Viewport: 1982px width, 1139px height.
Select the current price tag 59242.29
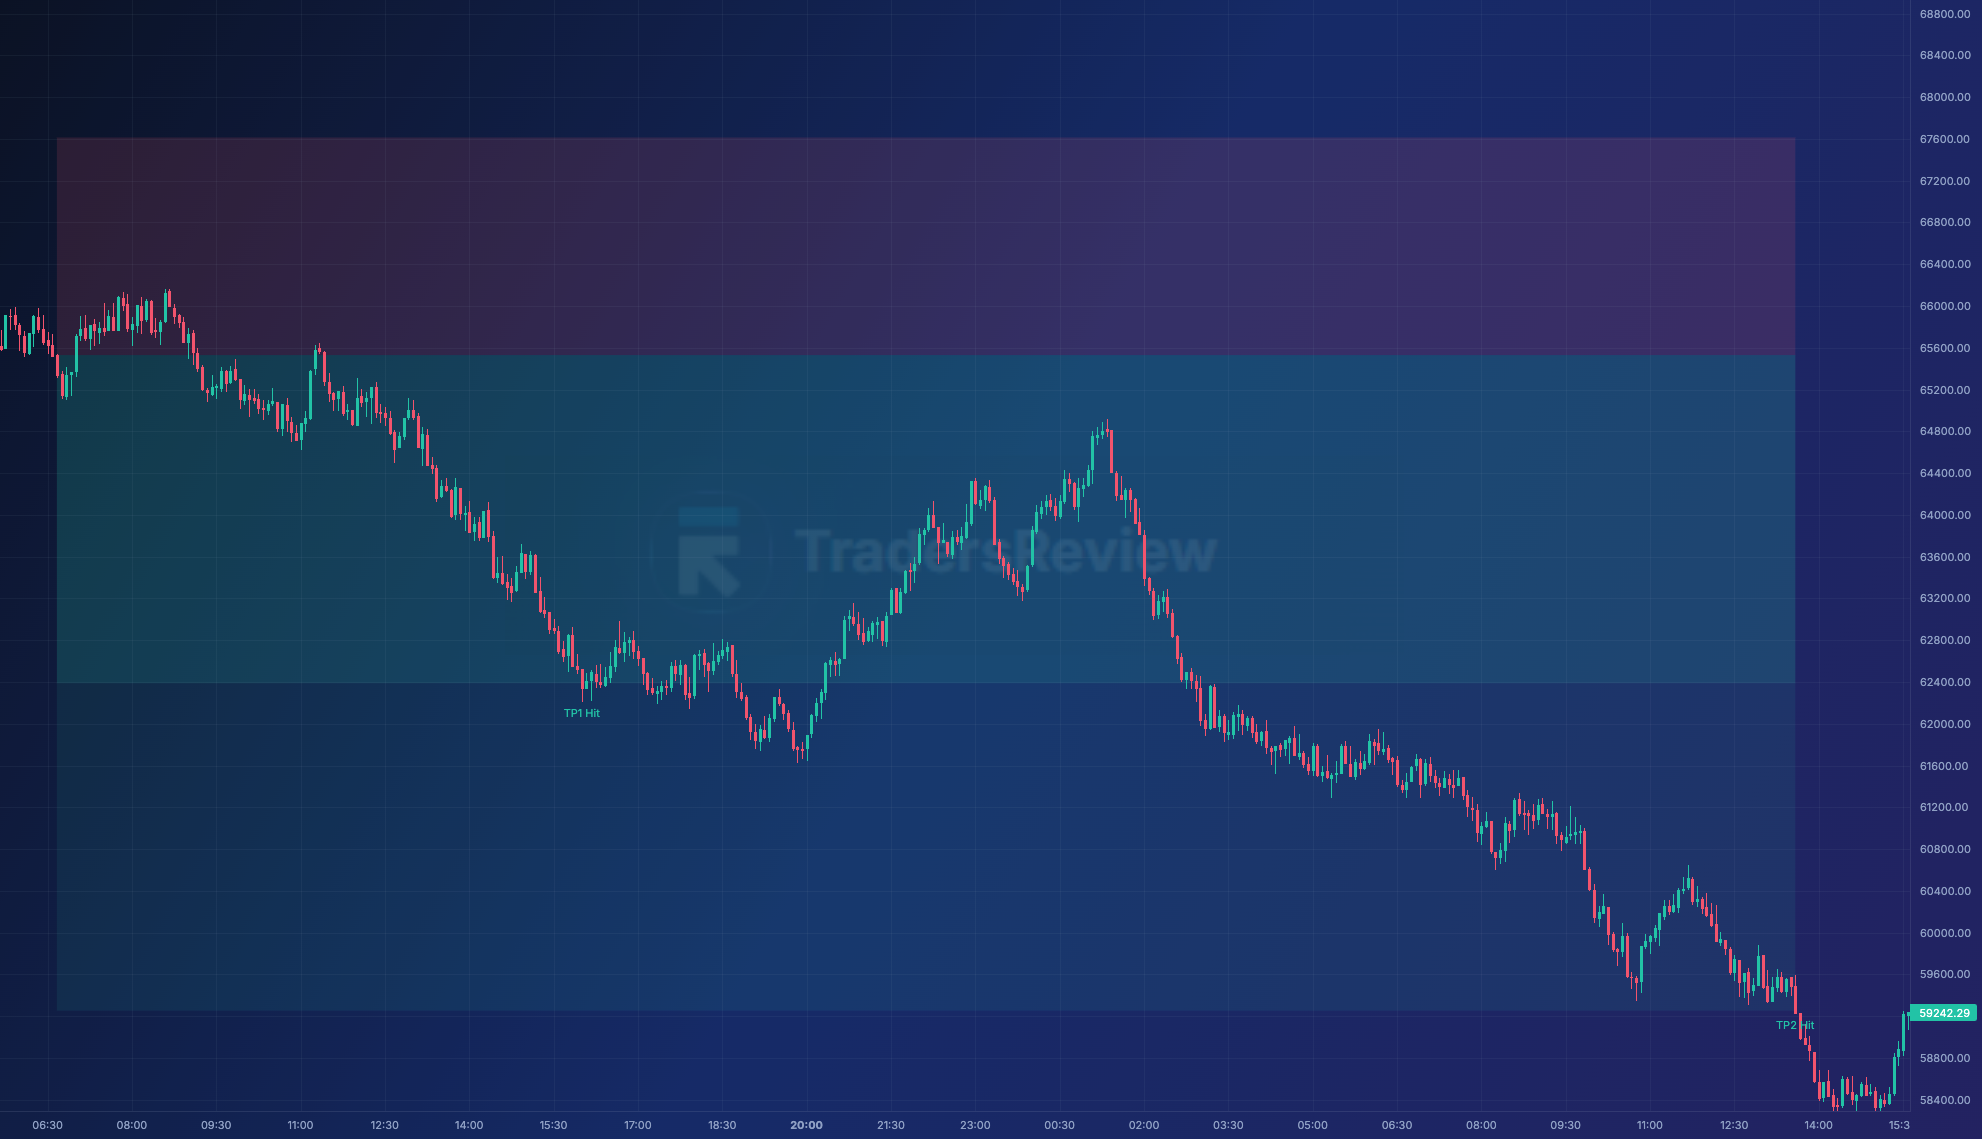tap(1944, 1013)
